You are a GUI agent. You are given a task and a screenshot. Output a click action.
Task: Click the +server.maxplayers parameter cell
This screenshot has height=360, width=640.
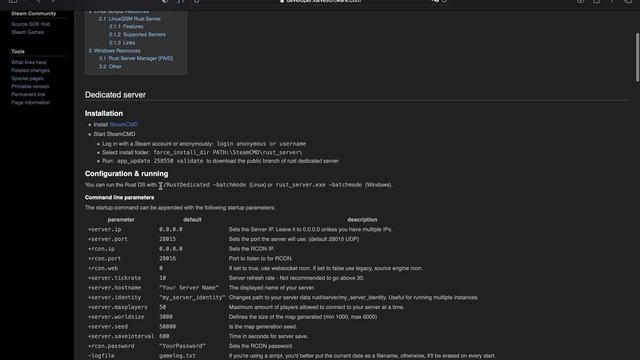point(118,307)
